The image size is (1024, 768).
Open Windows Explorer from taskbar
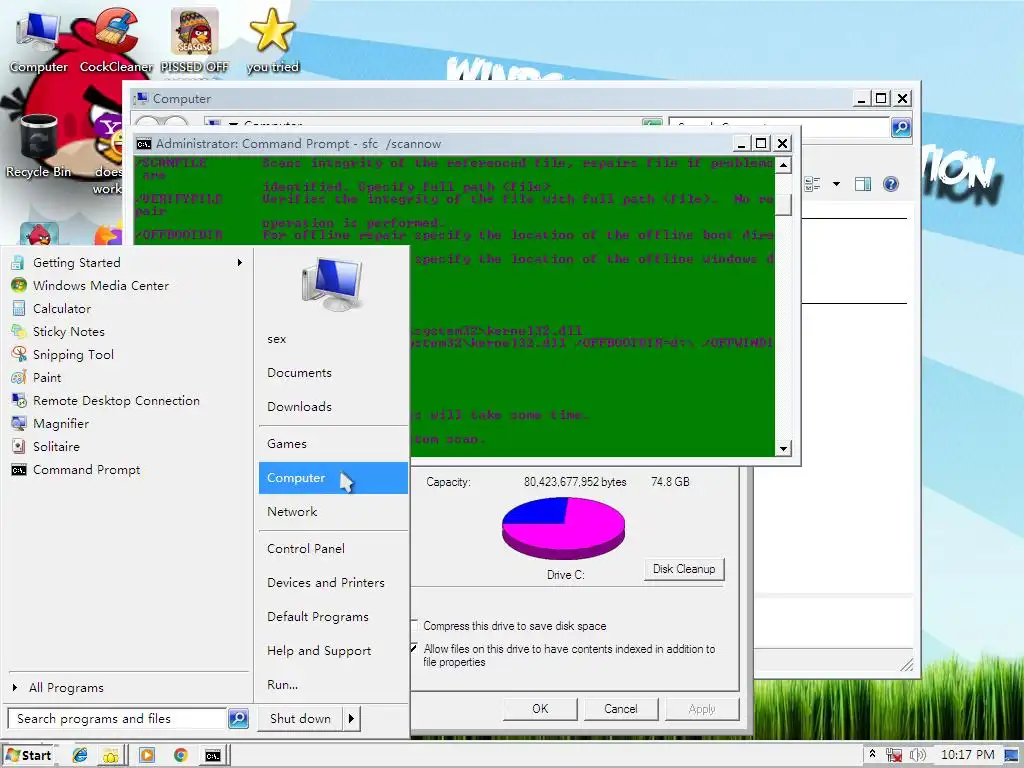click(x=111, y=755)
